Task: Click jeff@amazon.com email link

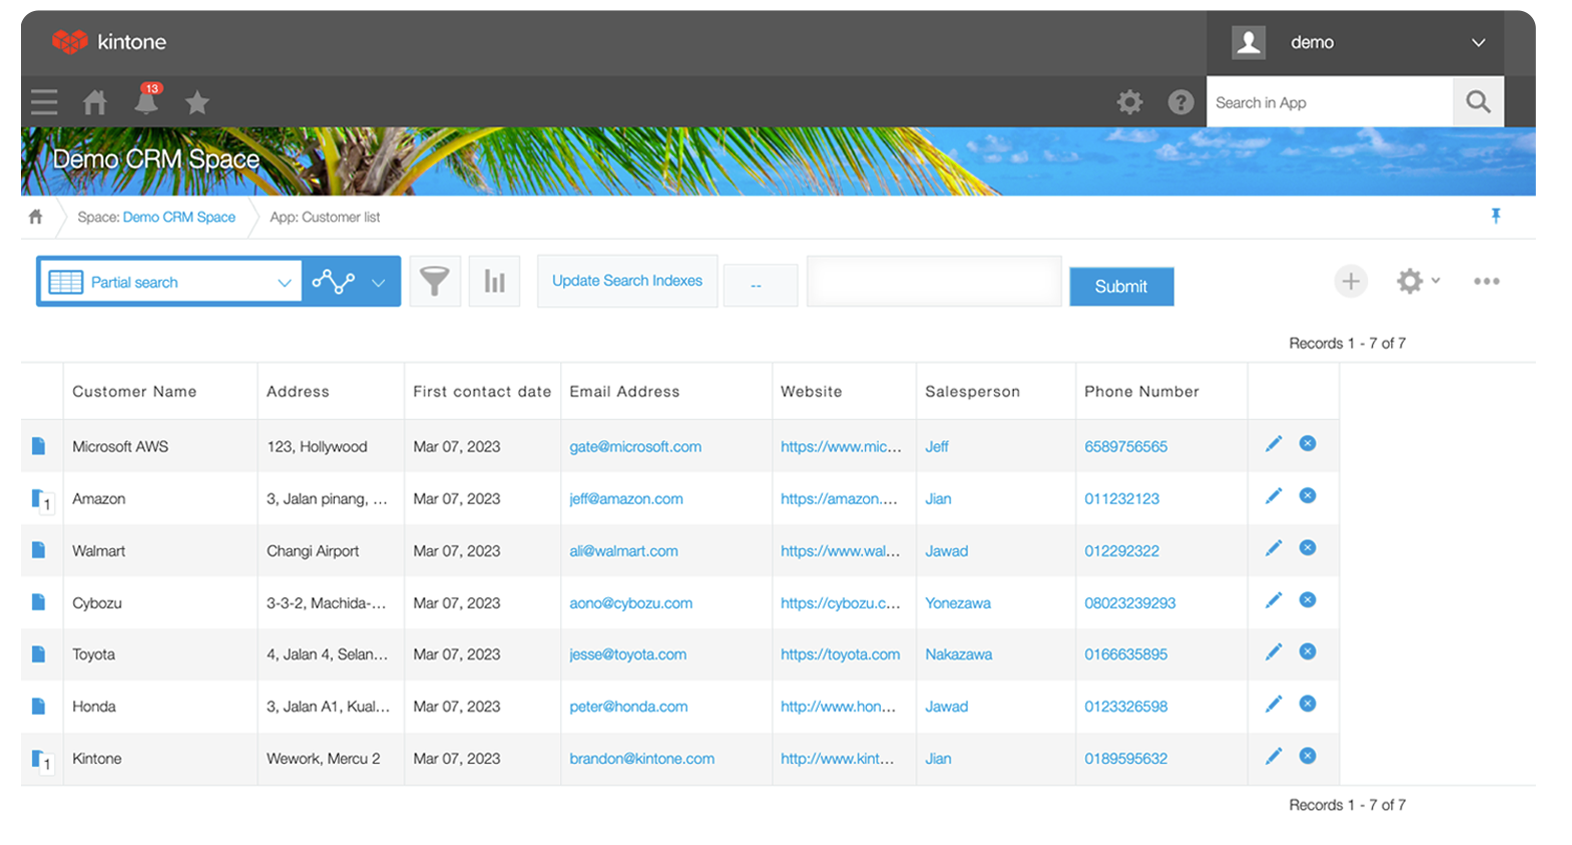Action: pyautogui.click(x=626, y=498)
